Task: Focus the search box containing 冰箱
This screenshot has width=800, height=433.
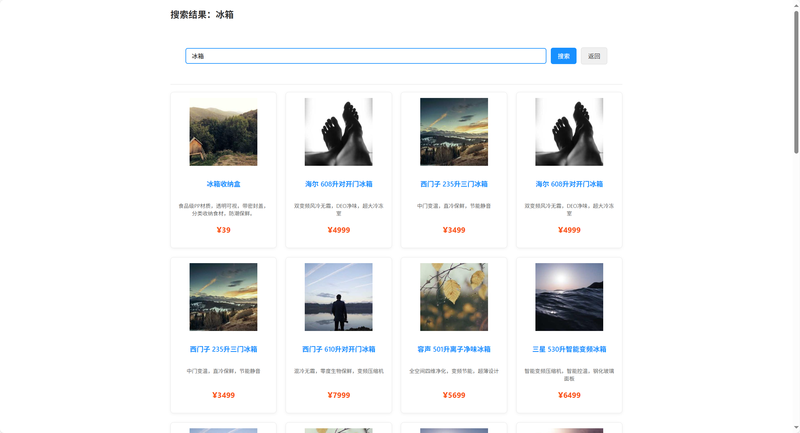Action: tap(365, 56)
